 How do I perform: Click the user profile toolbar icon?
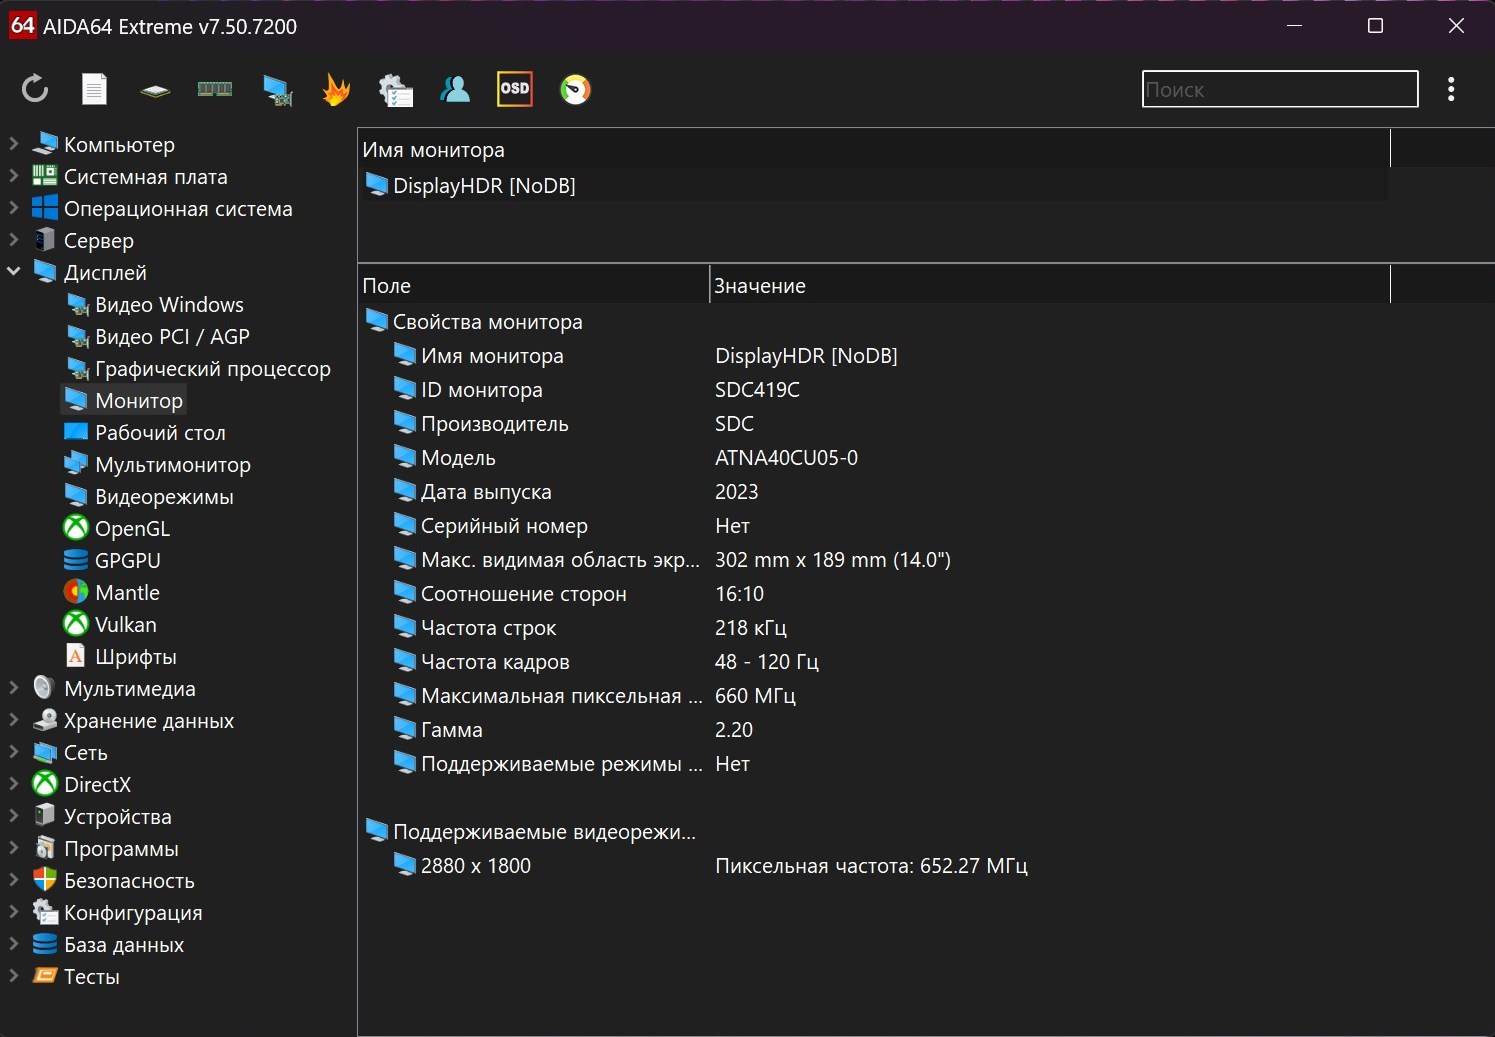tap(455, 90)
